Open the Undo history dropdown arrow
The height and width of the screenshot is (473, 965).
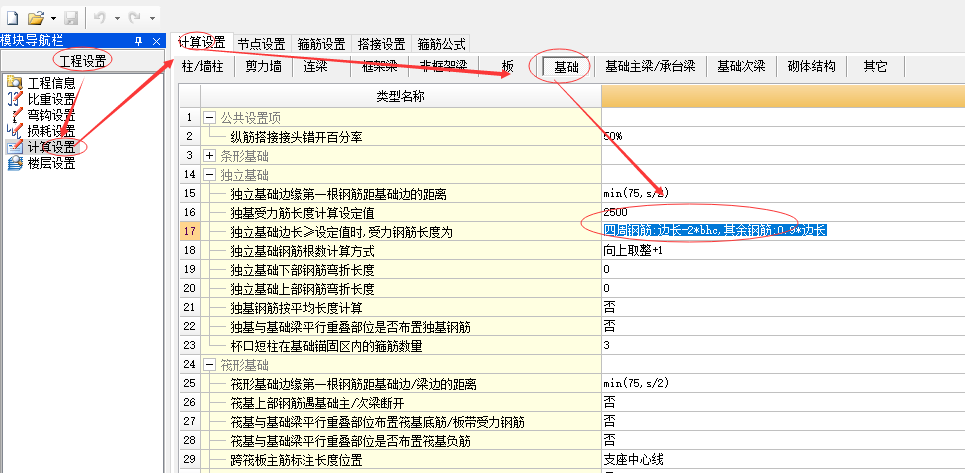click(117, 19)
